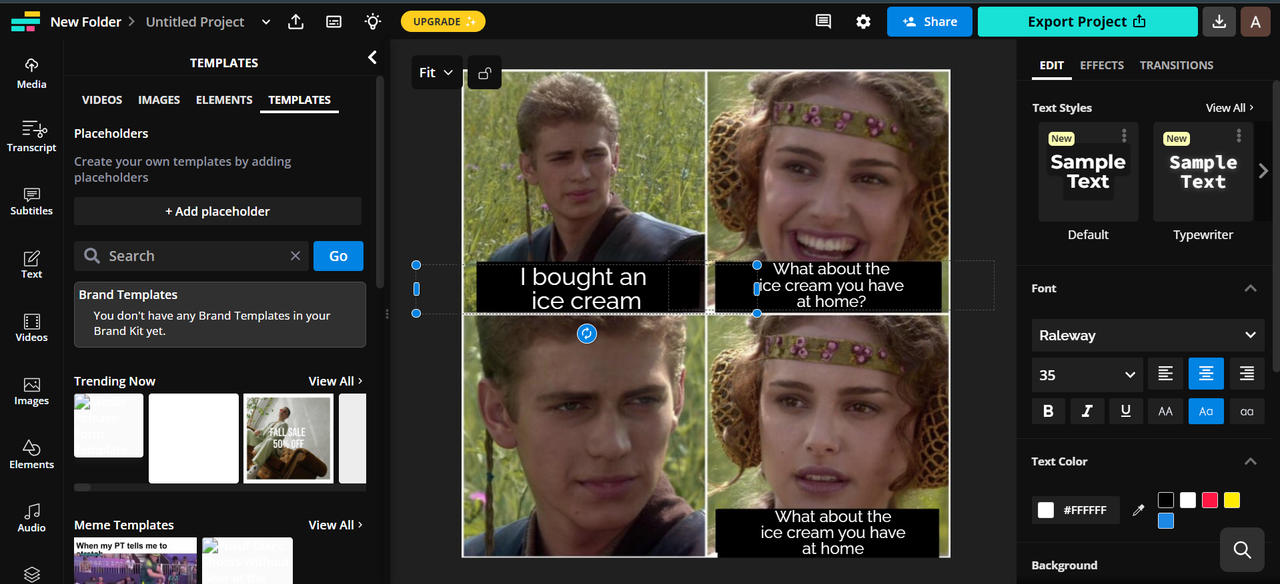
Task: Pick a color with the eyedropper tool
Action: 1138,510
